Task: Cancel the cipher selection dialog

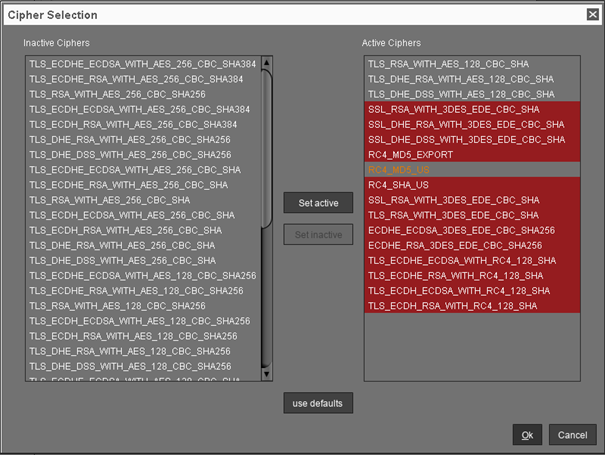Action: pyautogui.click(x=572, y=435)
